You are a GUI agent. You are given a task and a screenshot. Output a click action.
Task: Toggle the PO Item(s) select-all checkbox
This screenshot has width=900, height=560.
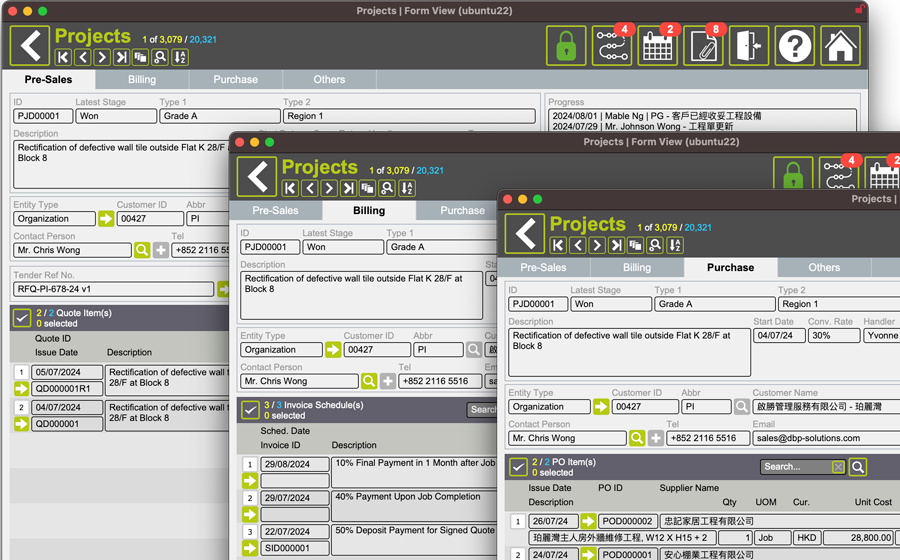click(518, 467)
